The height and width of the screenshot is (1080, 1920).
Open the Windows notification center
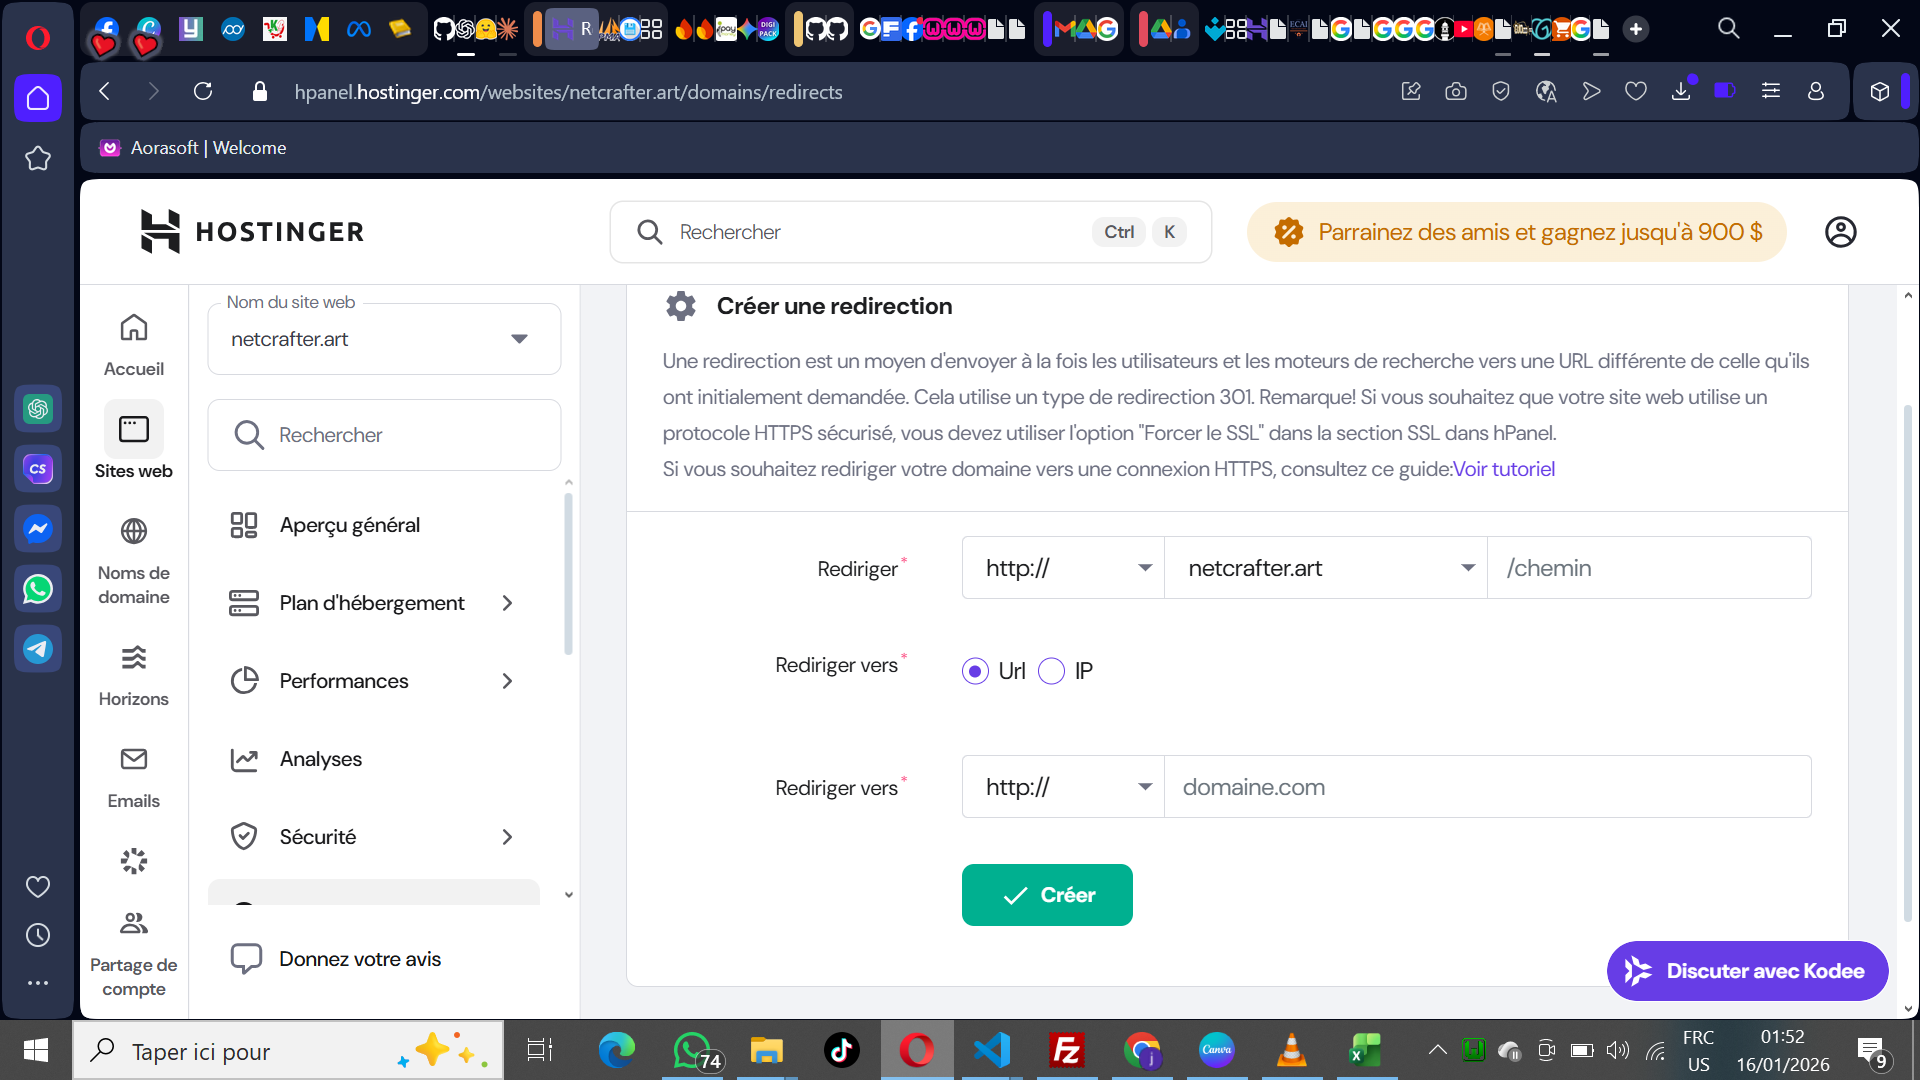(1872, 1051)
